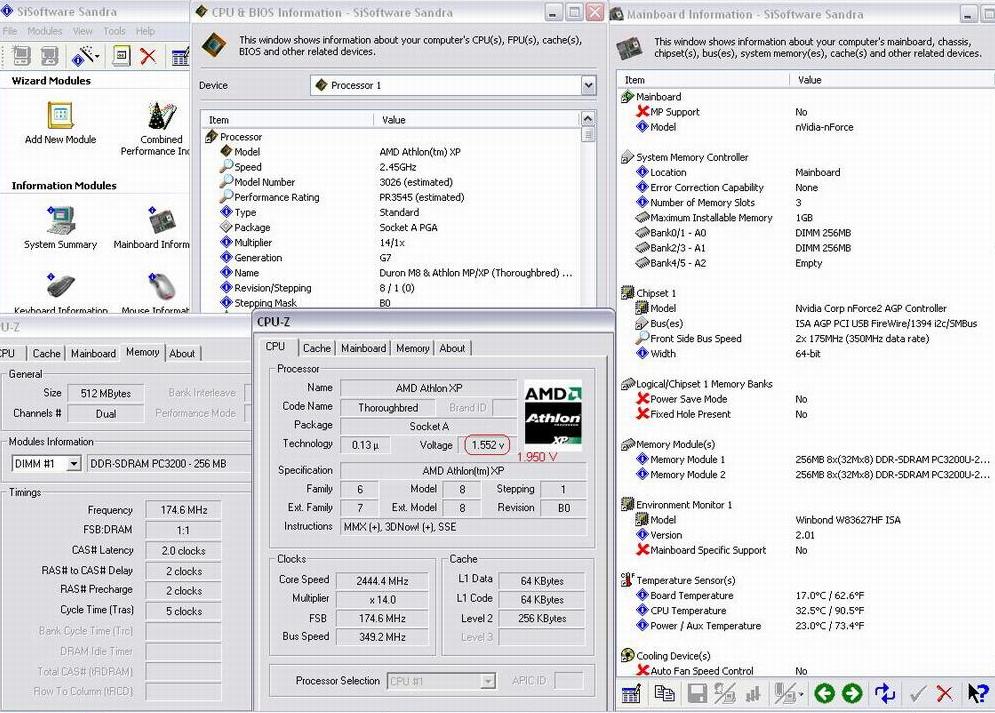
Task: Click the Core Speed field showing 2444.4 MHz
Action: [x=381, y=580]
